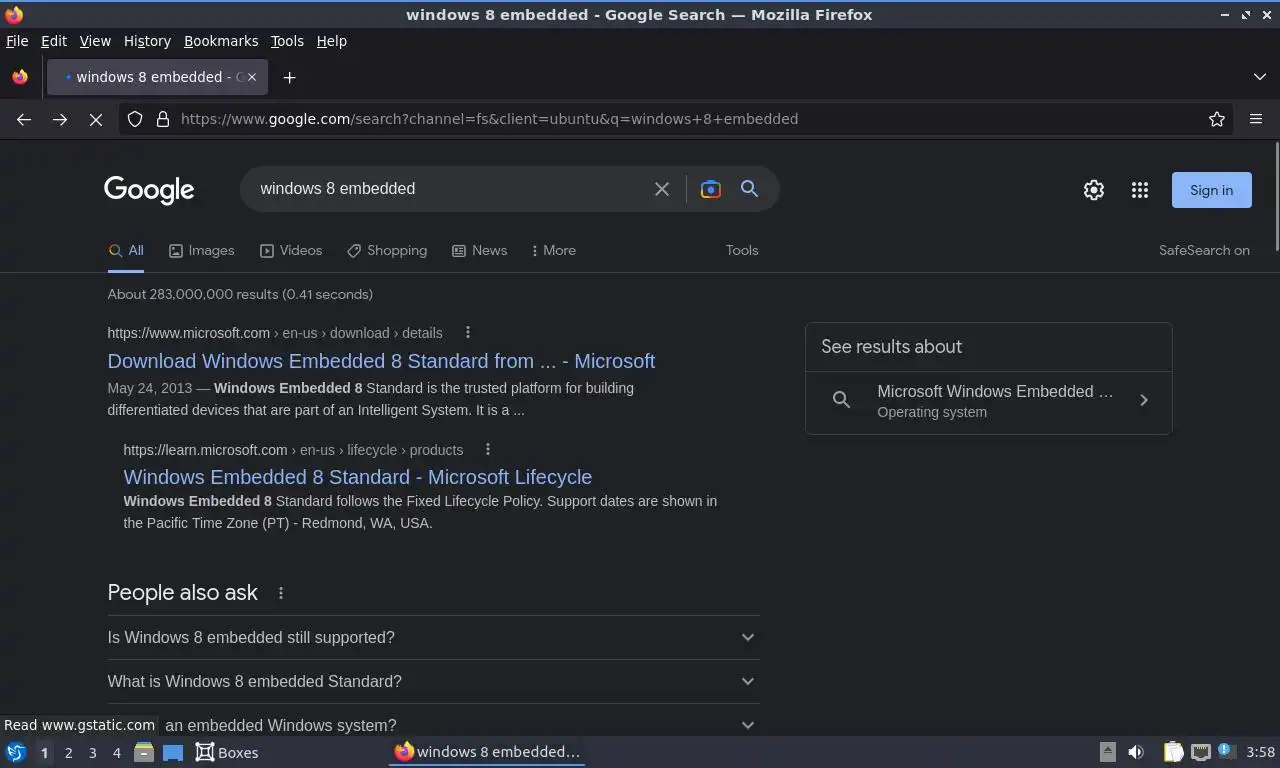Viewport: 1280px width, 768px height.
Task: Open the View menu
Action: coord(95,41)
